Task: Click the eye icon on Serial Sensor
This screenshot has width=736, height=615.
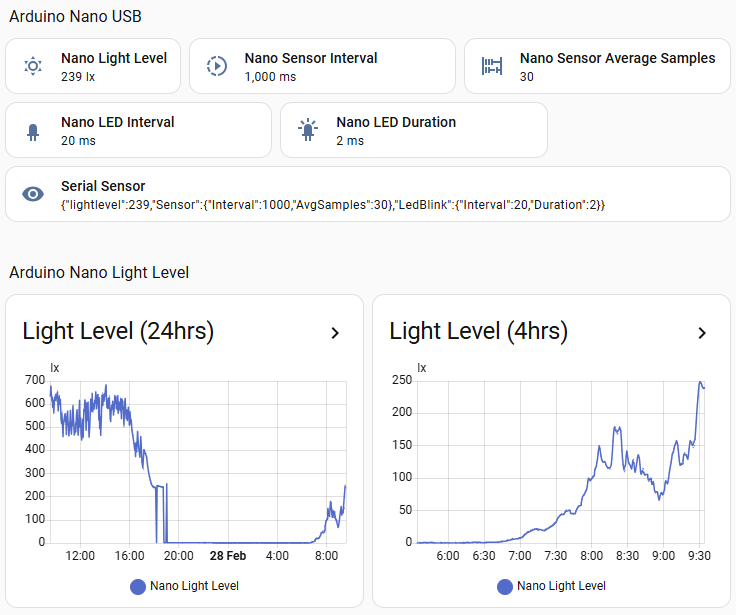Action: tap(33, 194)
